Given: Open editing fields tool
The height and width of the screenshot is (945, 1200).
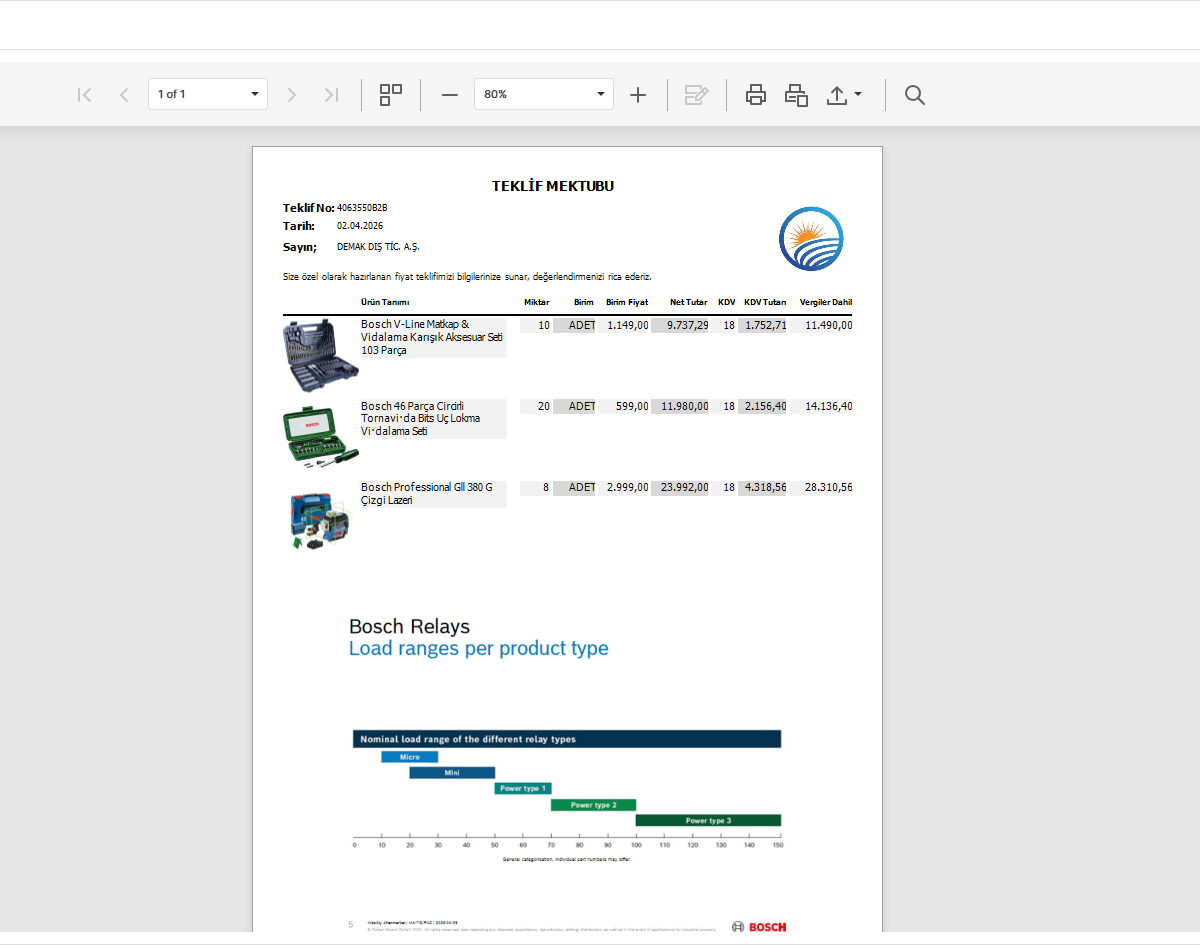Looking at the screenshot, I should click(x=697, y=95).
